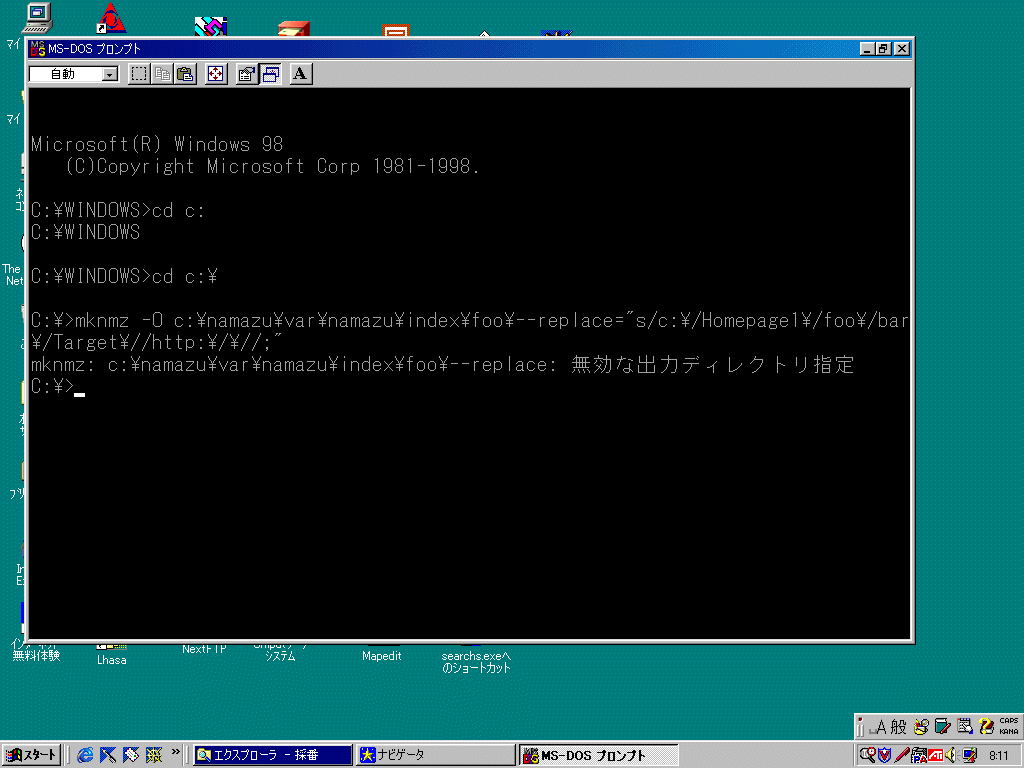This screenshot has width=1024, height=768.
Task: Select the システム desktop icon label
Action: 280,656
